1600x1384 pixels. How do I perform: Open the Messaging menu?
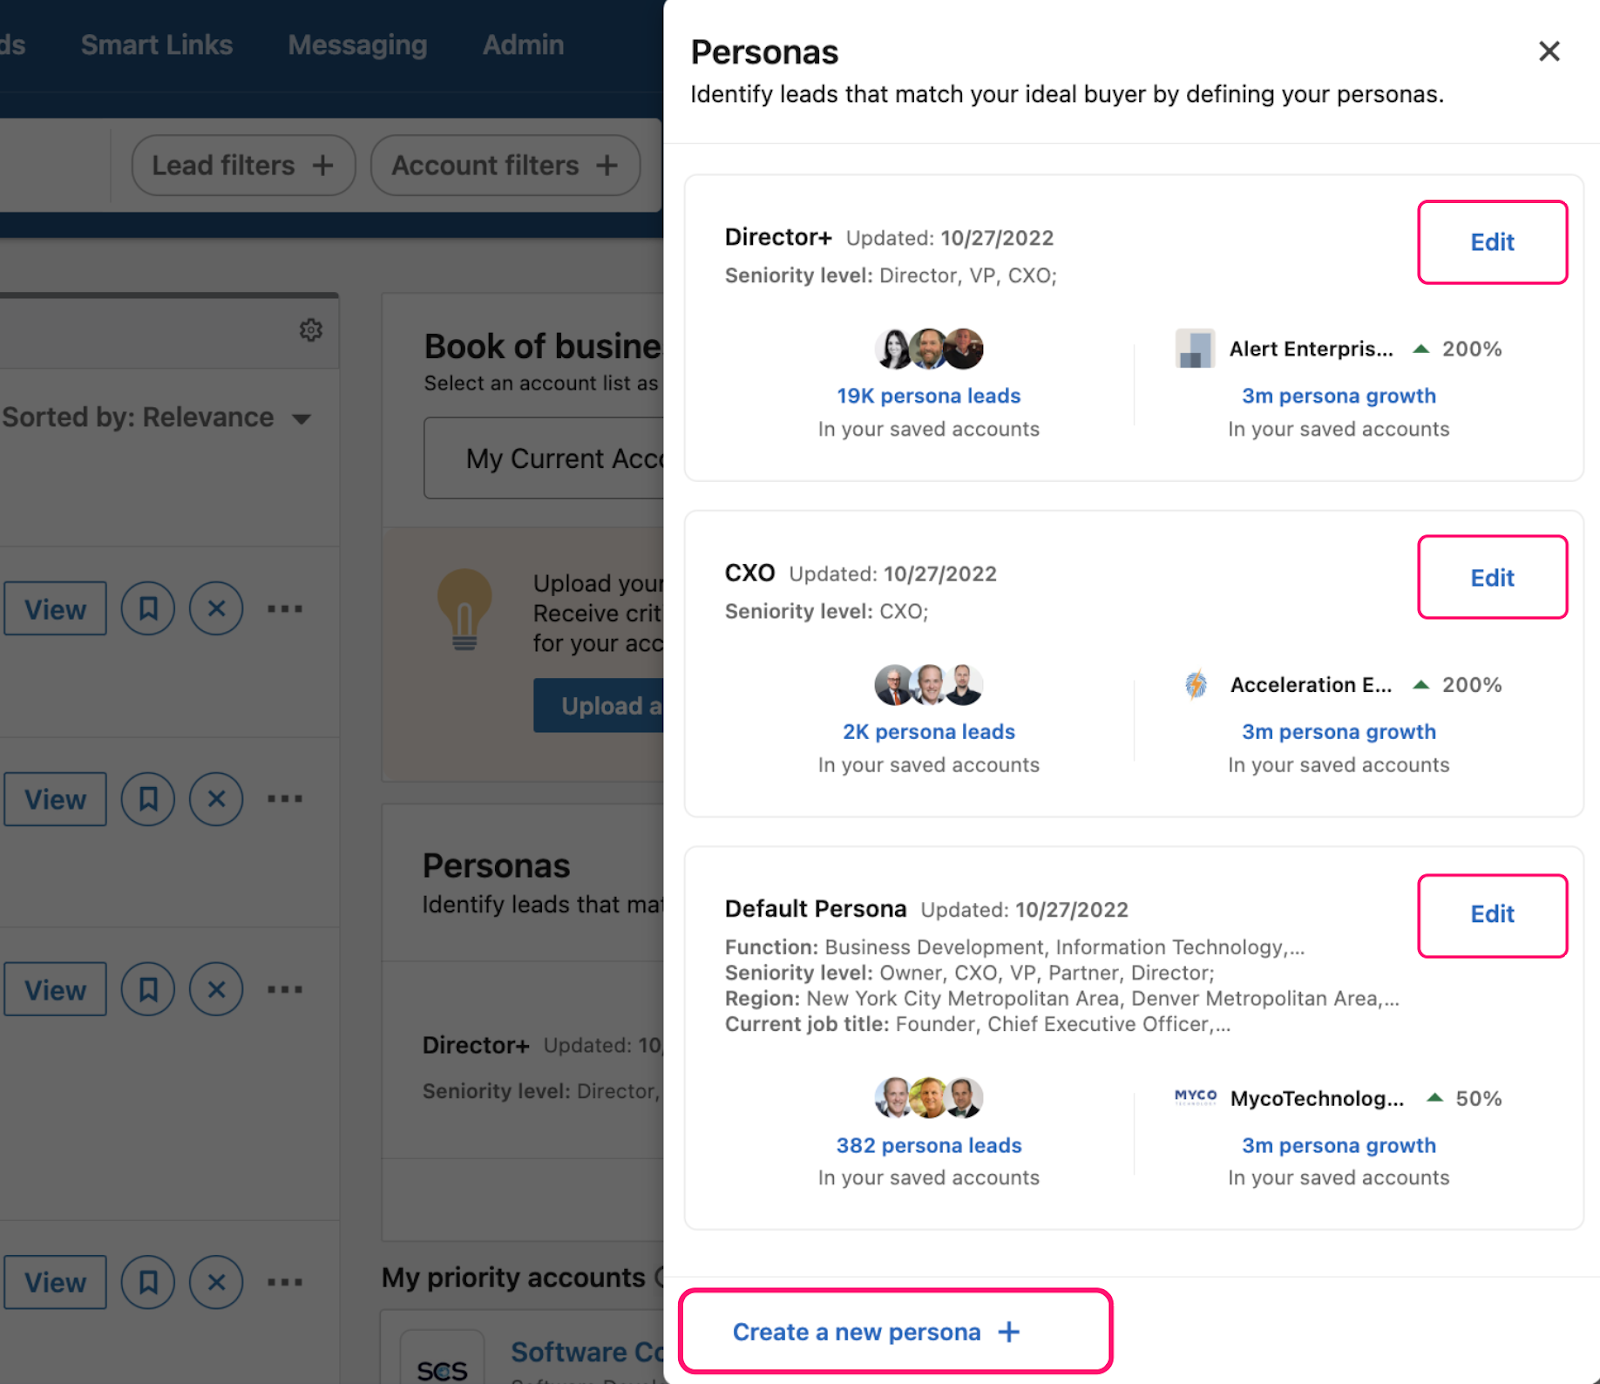click(357, 44)
